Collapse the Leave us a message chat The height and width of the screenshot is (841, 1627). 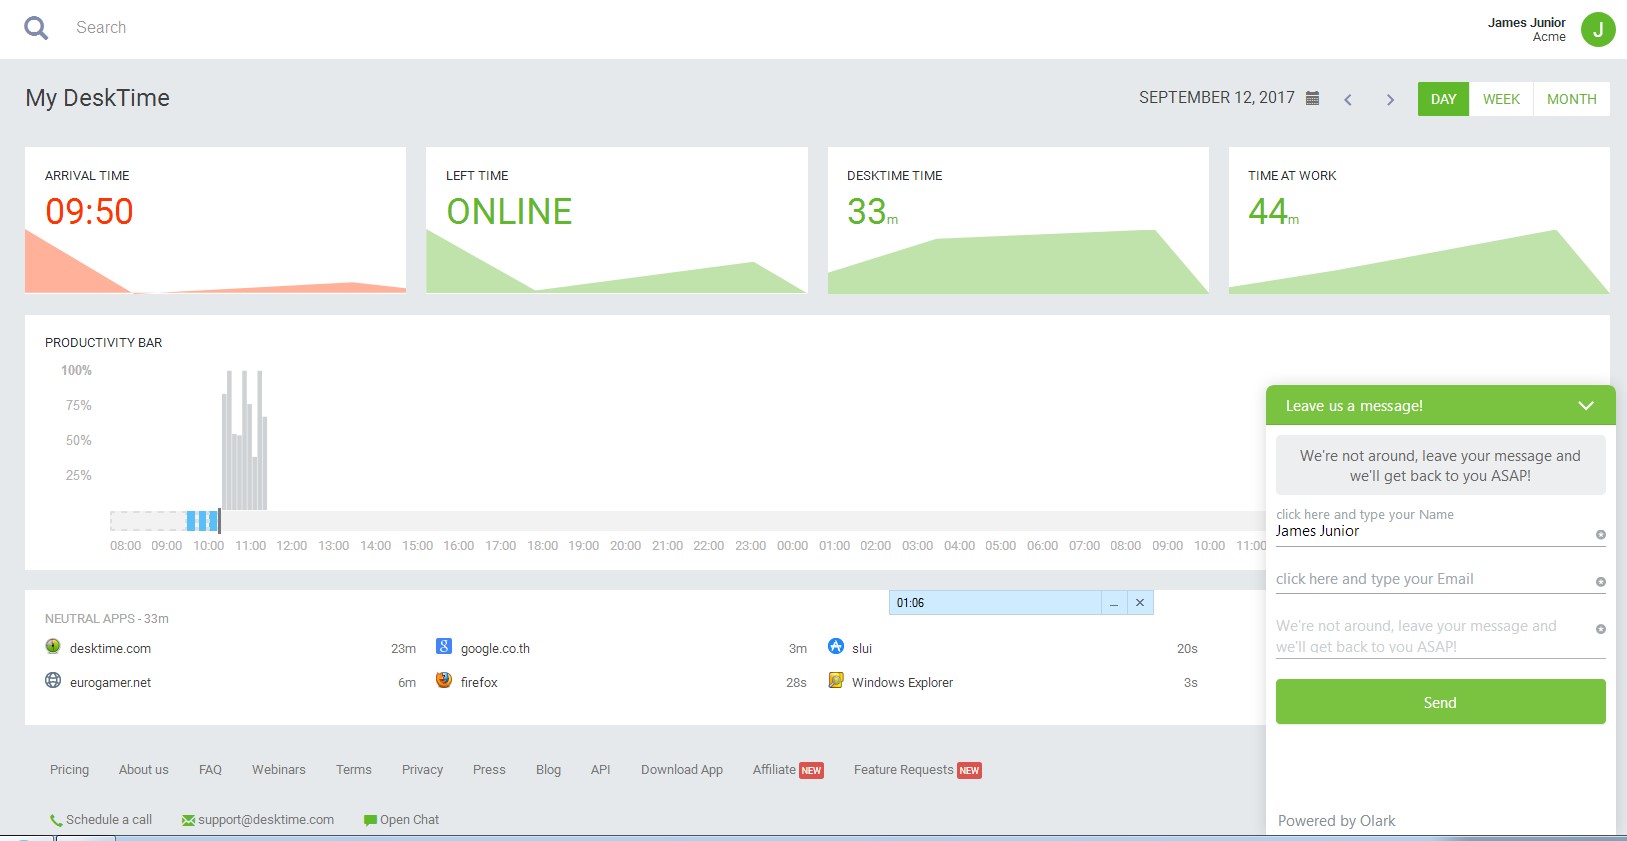tap(1586, 405)
